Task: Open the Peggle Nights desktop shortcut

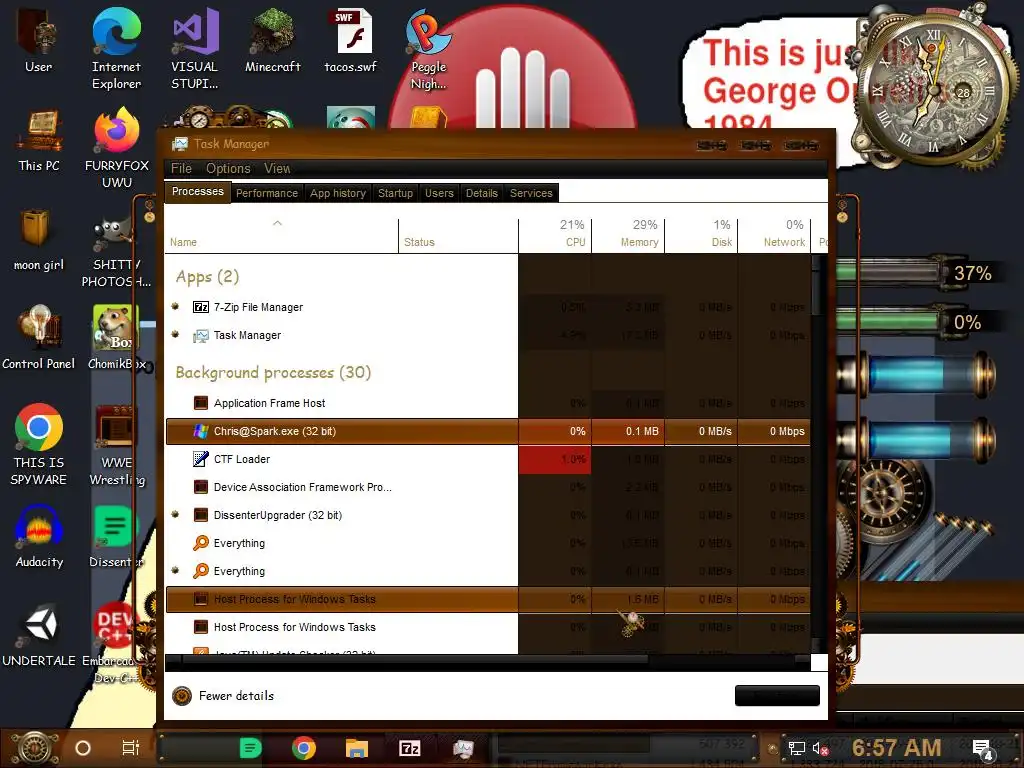Action: [428, 47]
